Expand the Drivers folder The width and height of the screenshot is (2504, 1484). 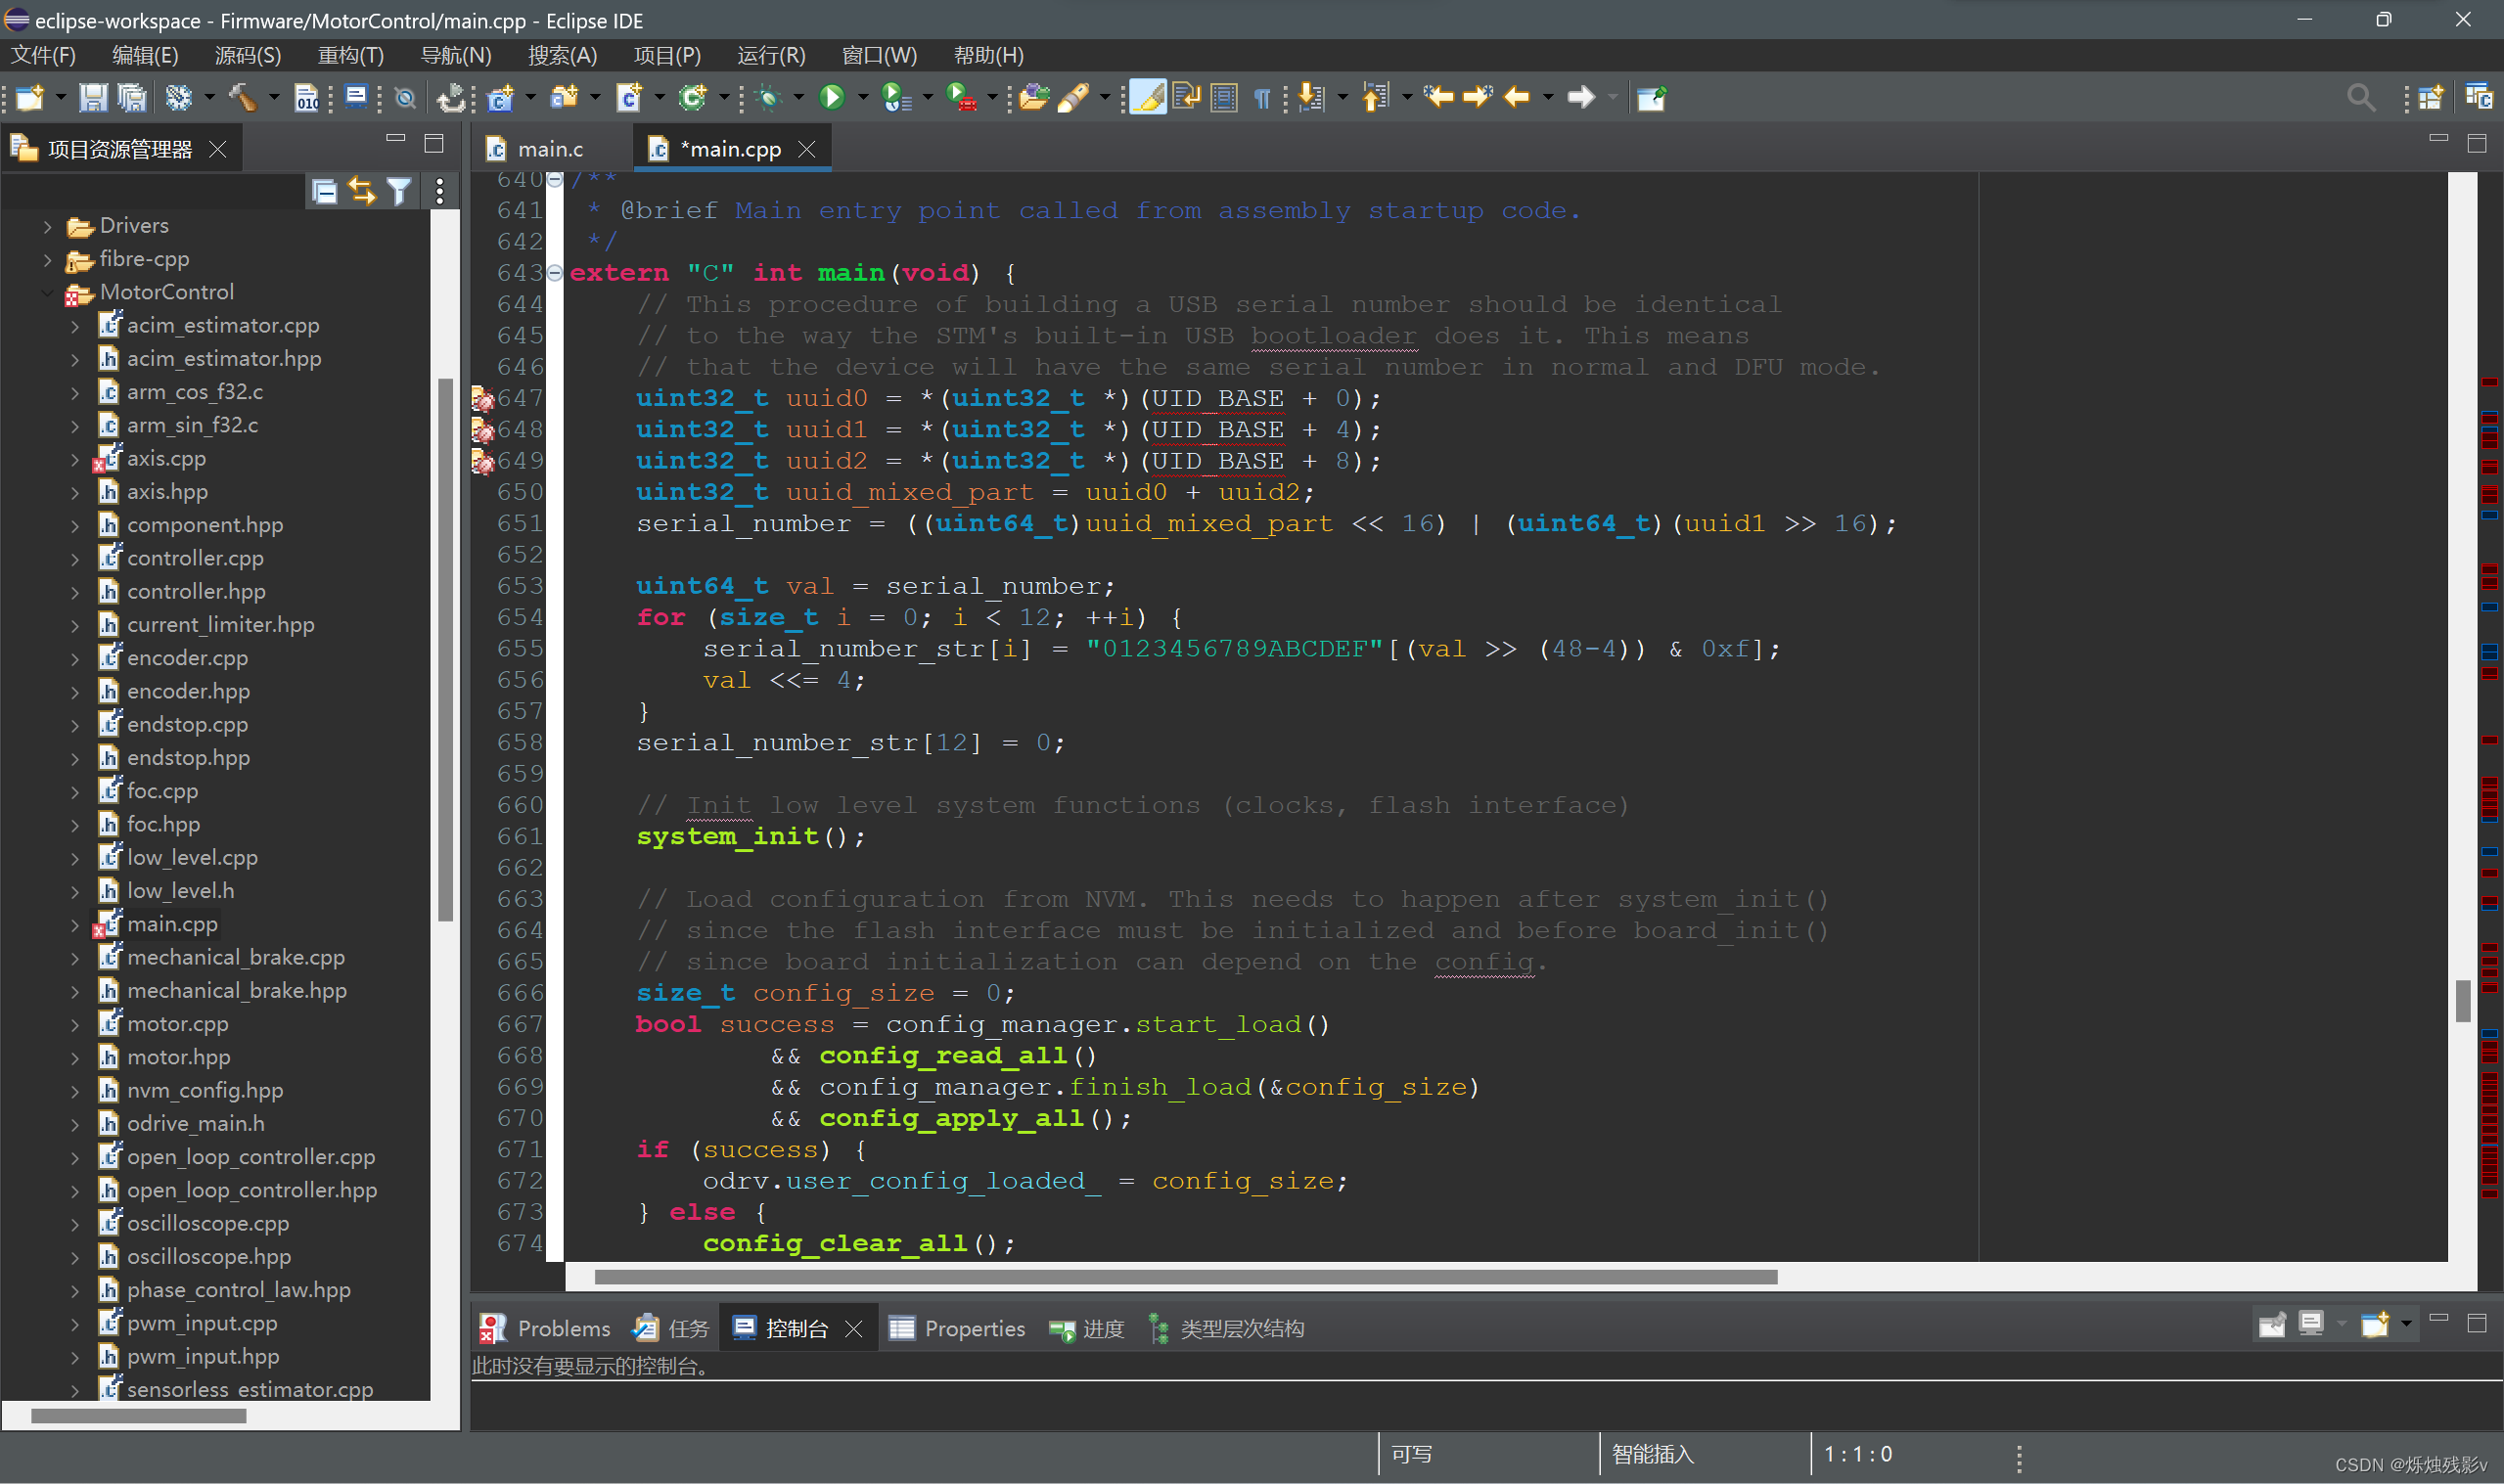pyautogui.click(x=47, y=227)
